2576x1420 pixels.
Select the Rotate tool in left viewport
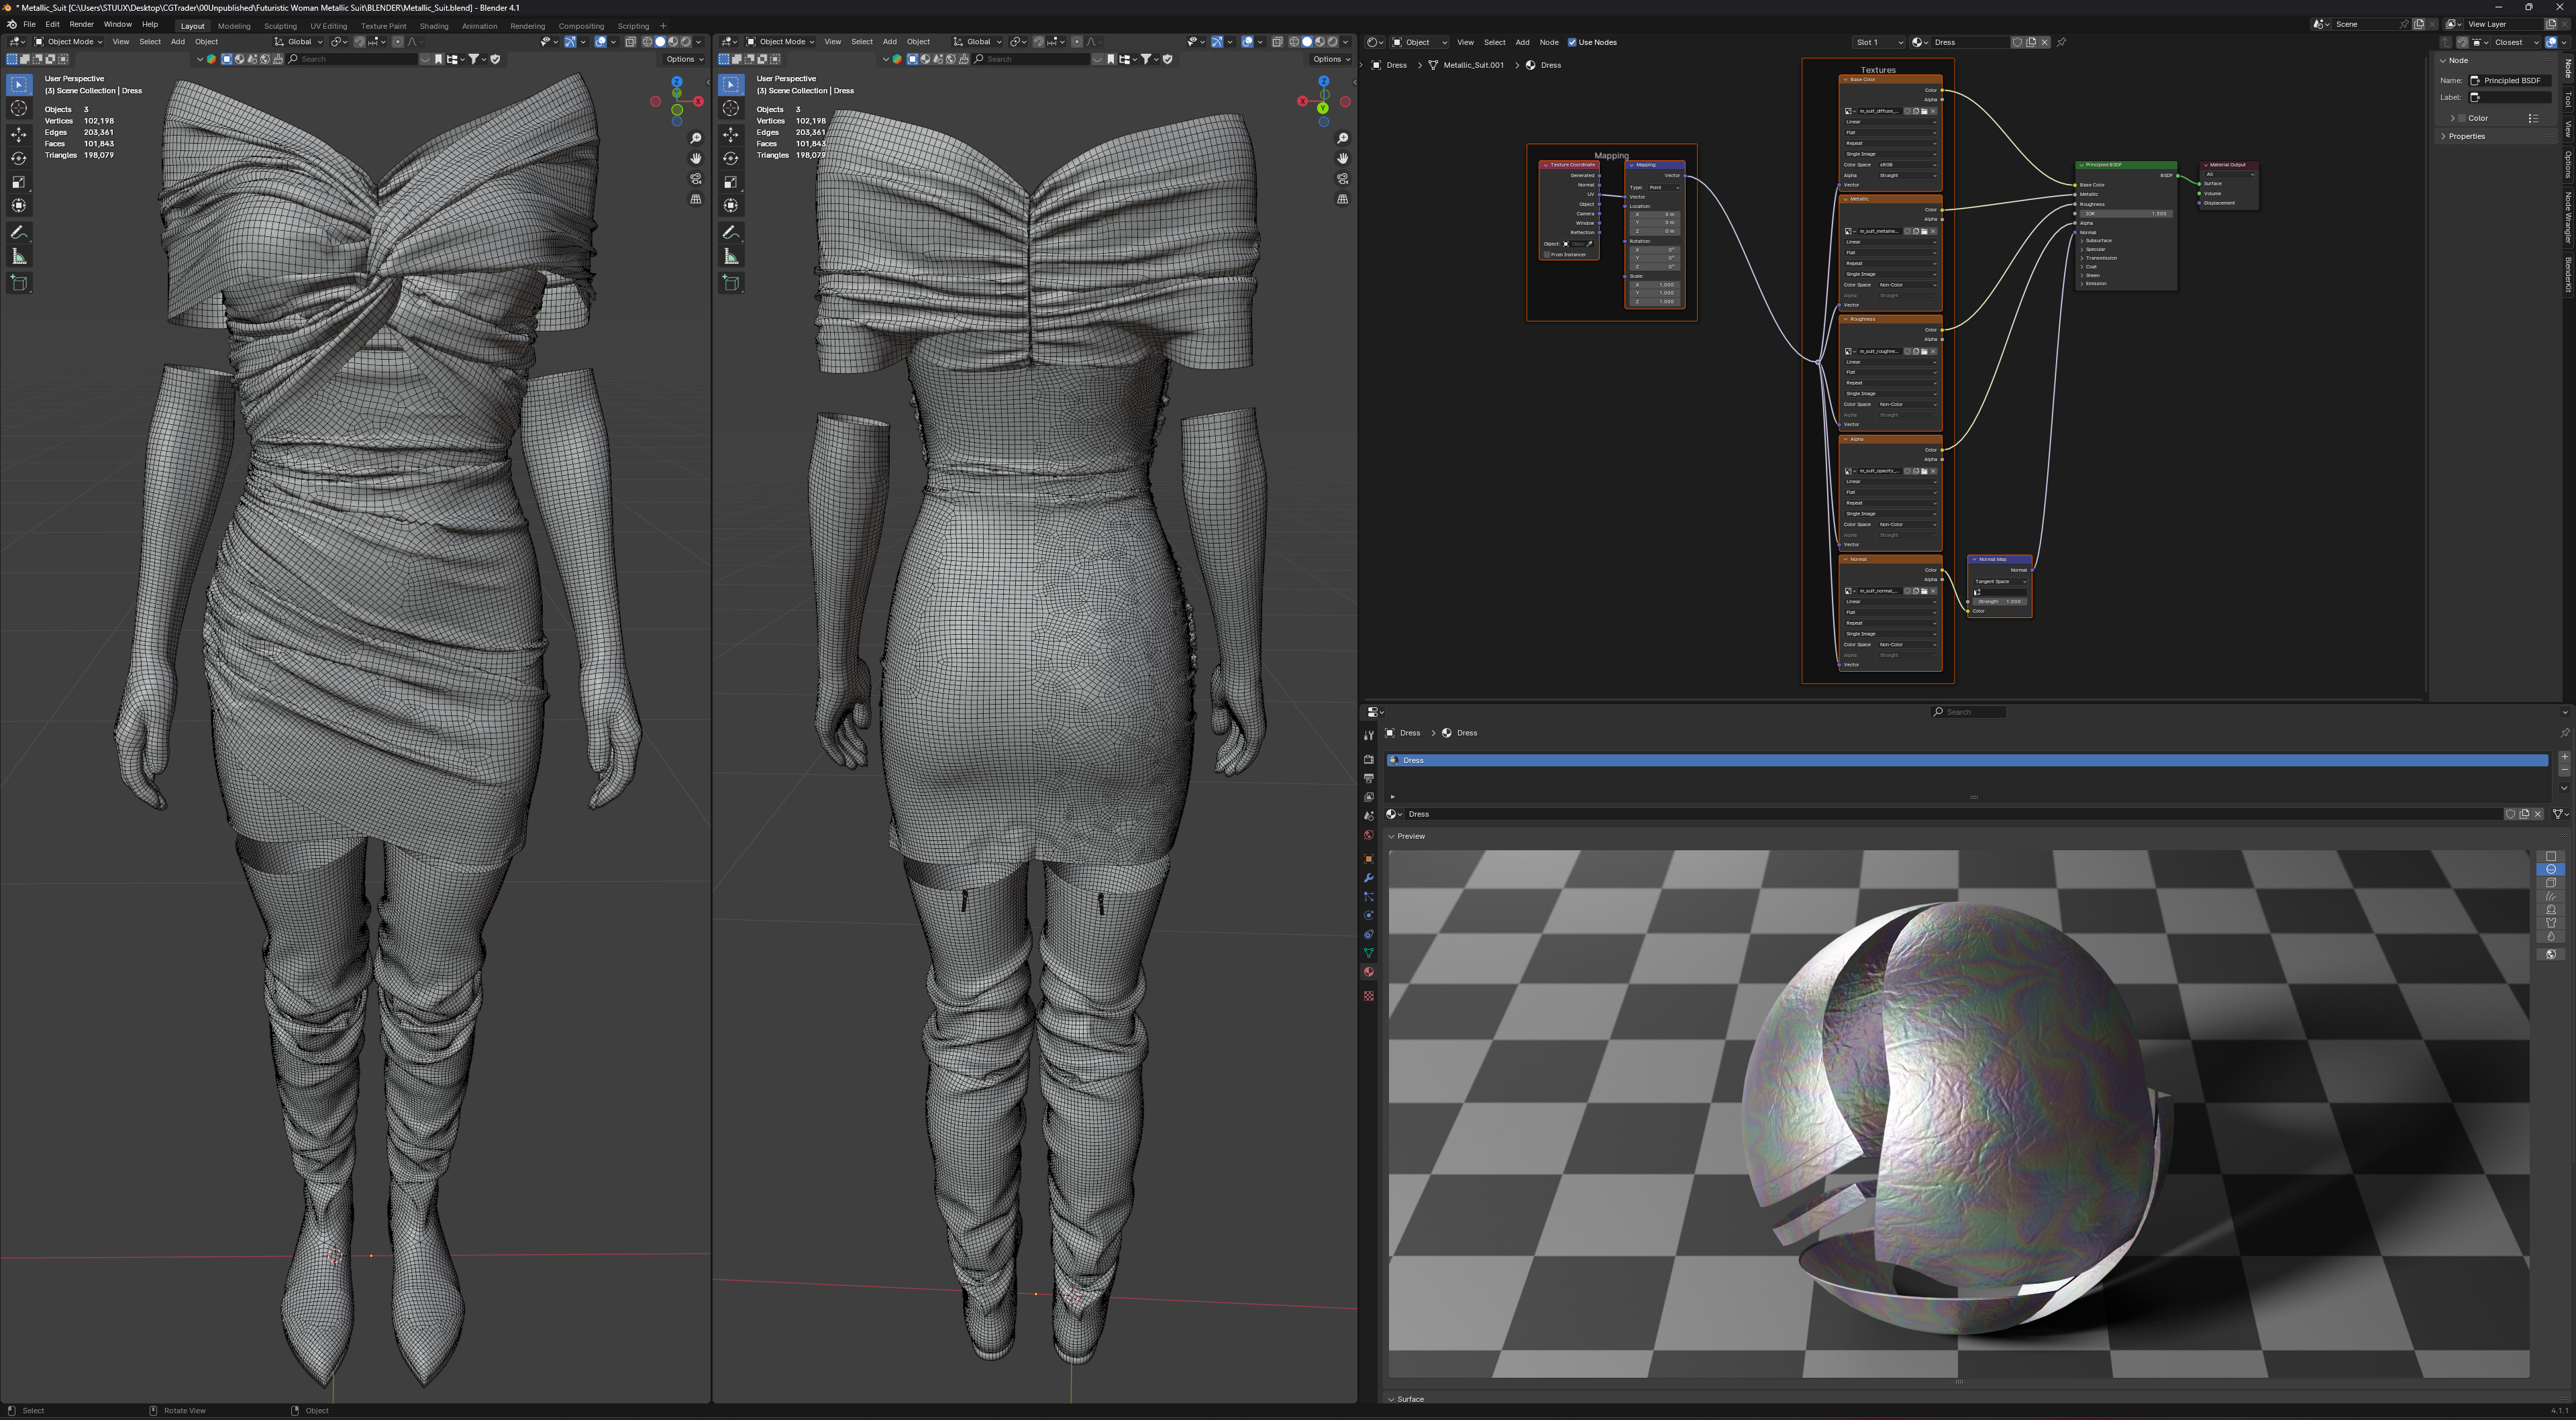pyautogui.click(x=19, y=158)
